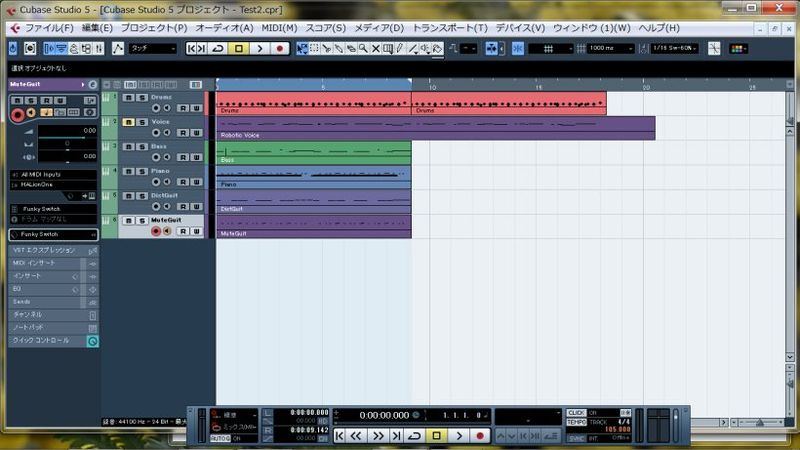Screen dimensions: 800x450
Task: Open track color palette dropdown
Action: (x=739, y=48)
